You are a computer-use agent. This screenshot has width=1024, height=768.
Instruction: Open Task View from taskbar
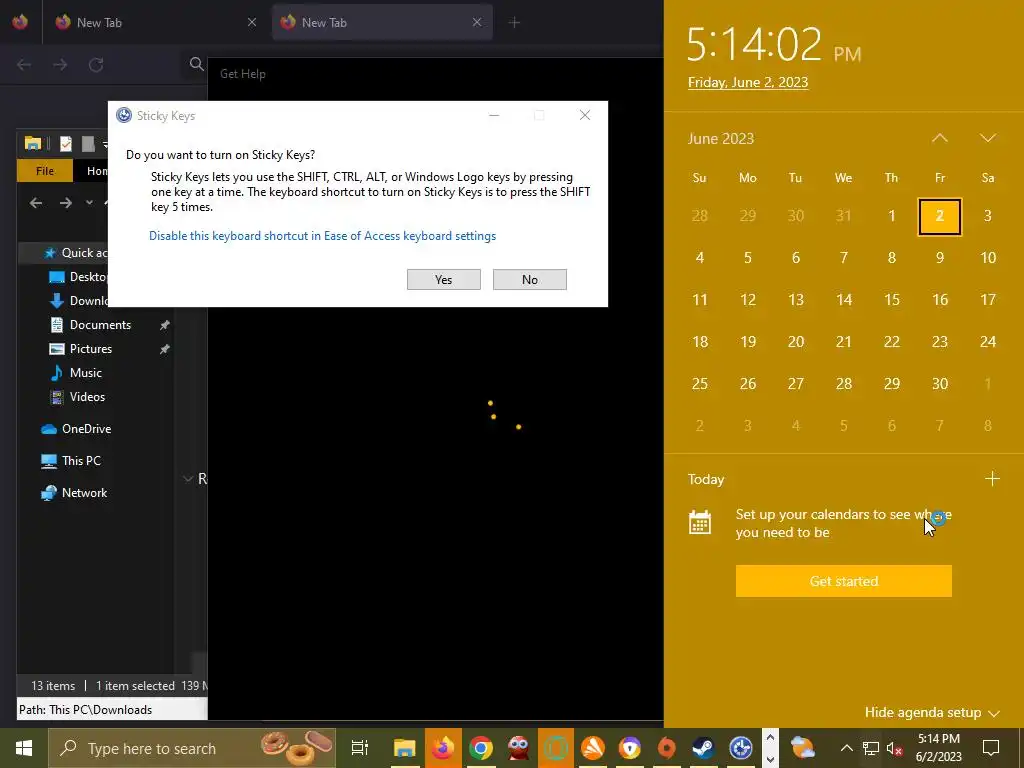pyautogui.click(x=359, y=748)
